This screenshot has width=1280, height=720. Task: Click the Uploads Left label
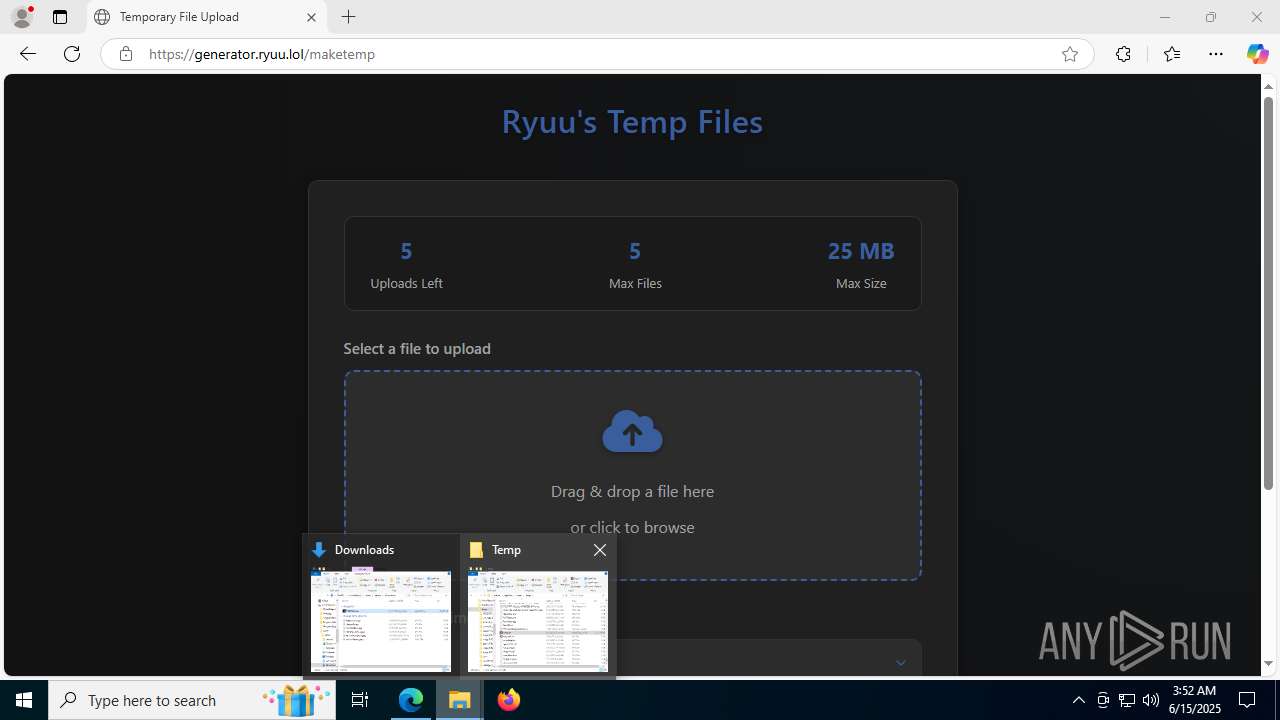(406, 283)
